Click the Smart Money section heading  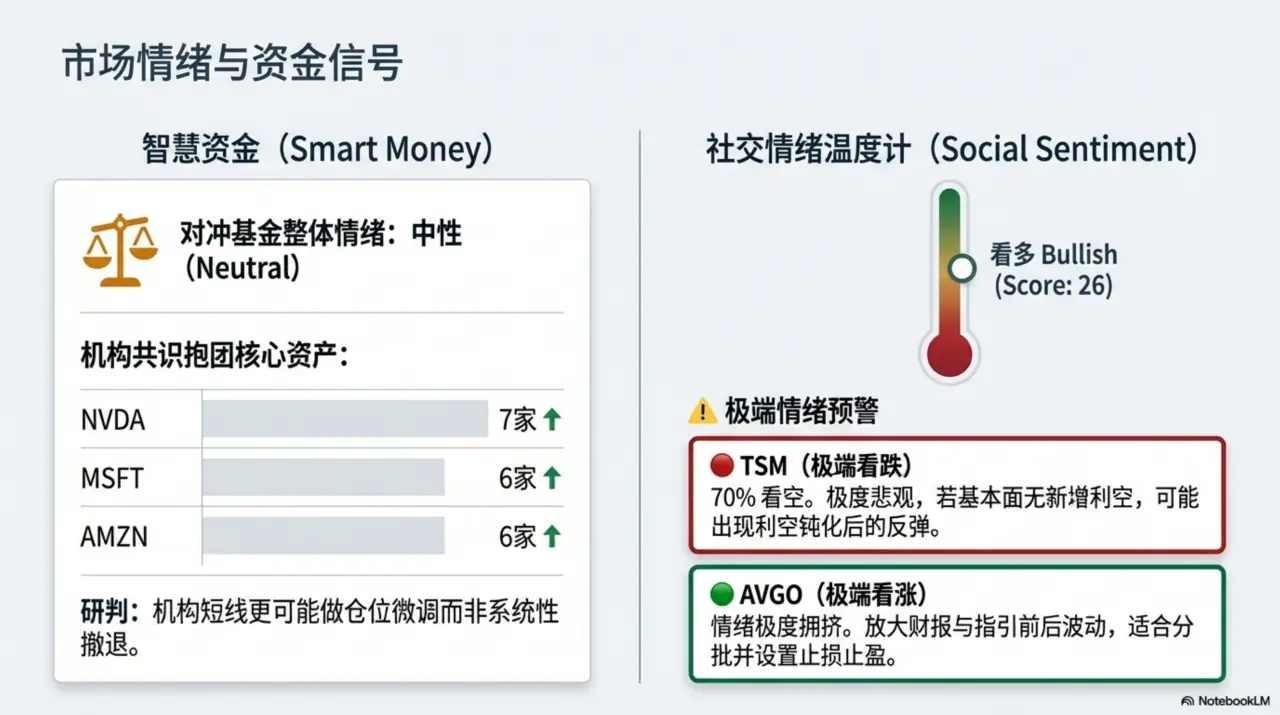click(x=319, y=149)
